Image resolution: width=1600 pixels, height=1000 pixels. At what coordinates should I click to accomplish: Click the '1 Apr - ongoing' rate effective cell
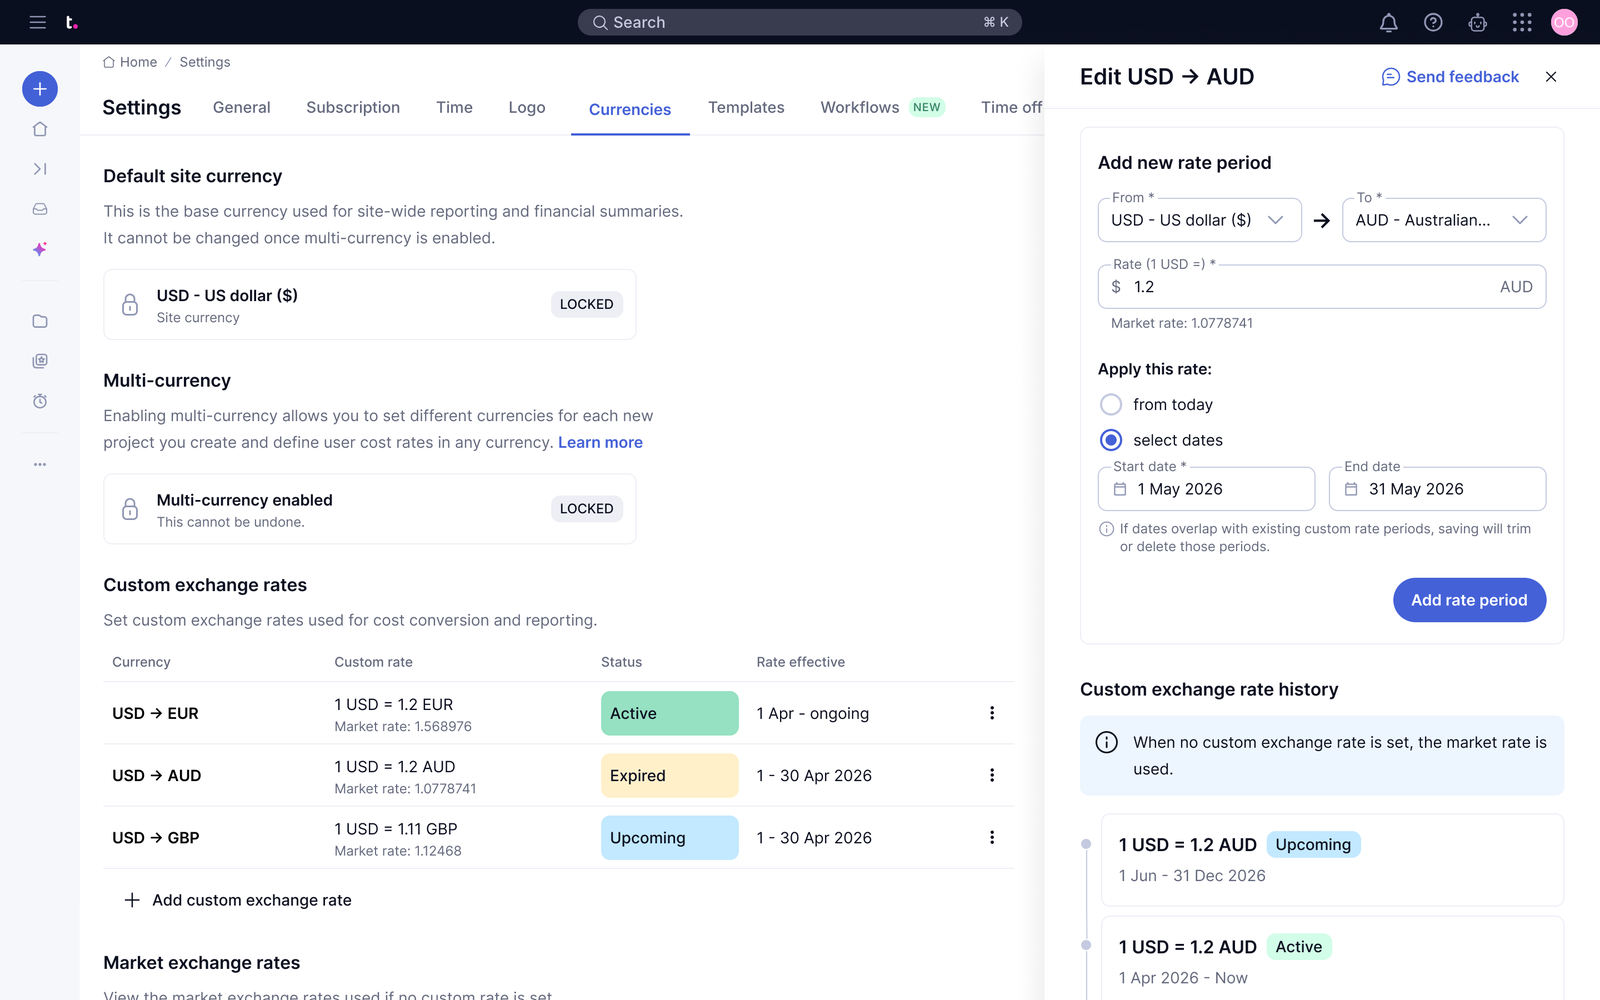coord(813,713)
